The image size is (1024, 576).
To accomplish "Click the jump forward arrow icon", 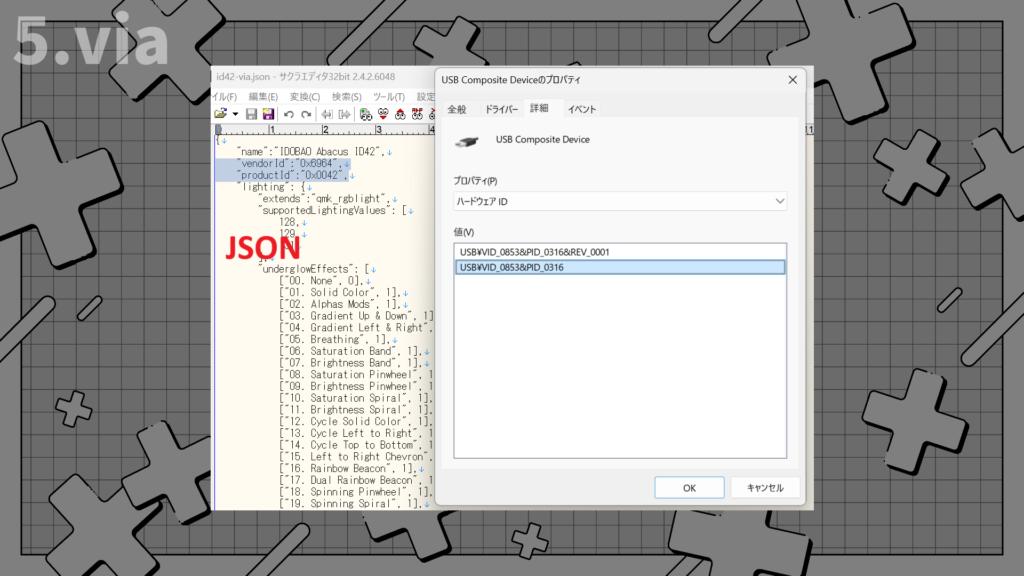I will (x=342, y=114).
